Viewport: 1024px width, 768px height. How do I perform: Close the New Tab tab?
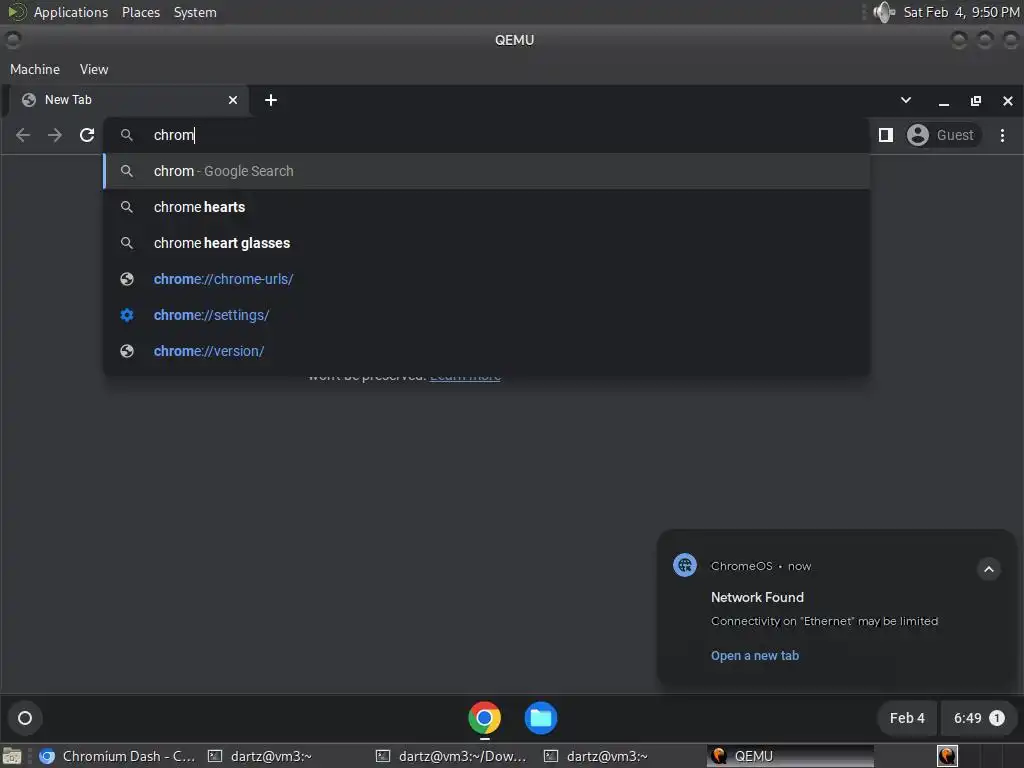[233, 100]
